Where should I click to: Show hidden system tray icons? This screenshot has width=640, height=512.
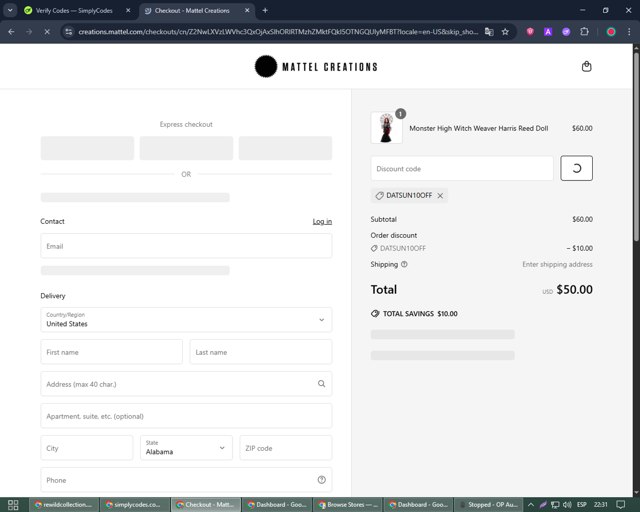click(531, 505)
